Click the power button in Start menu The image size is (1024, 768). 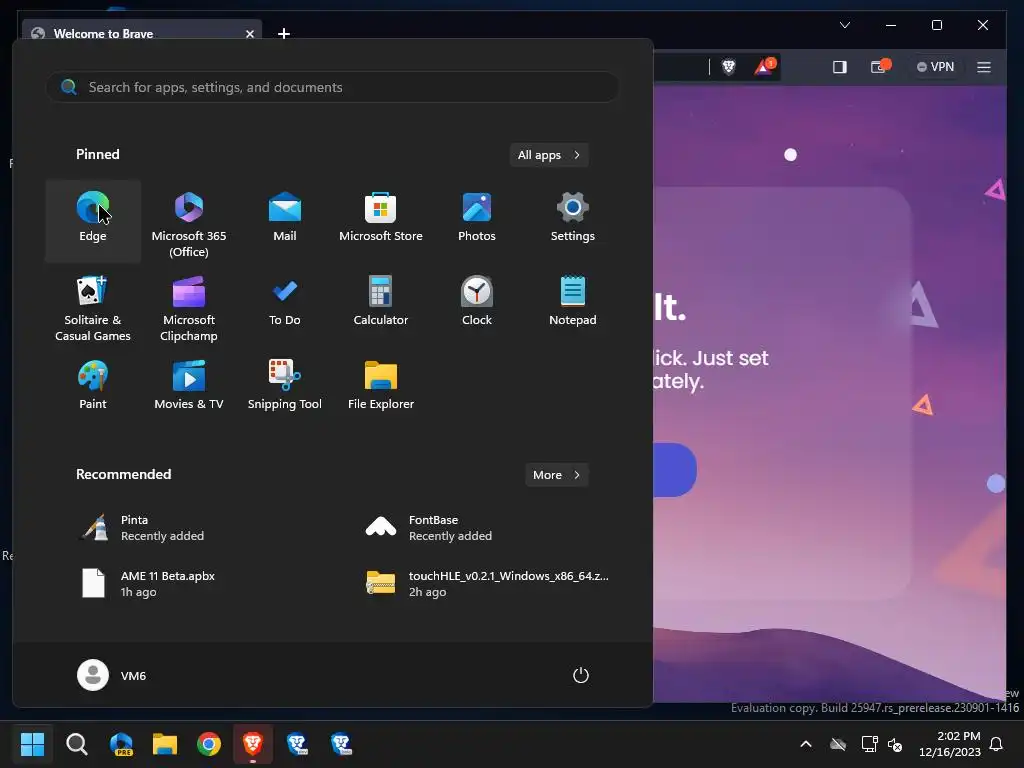(581, 675)
